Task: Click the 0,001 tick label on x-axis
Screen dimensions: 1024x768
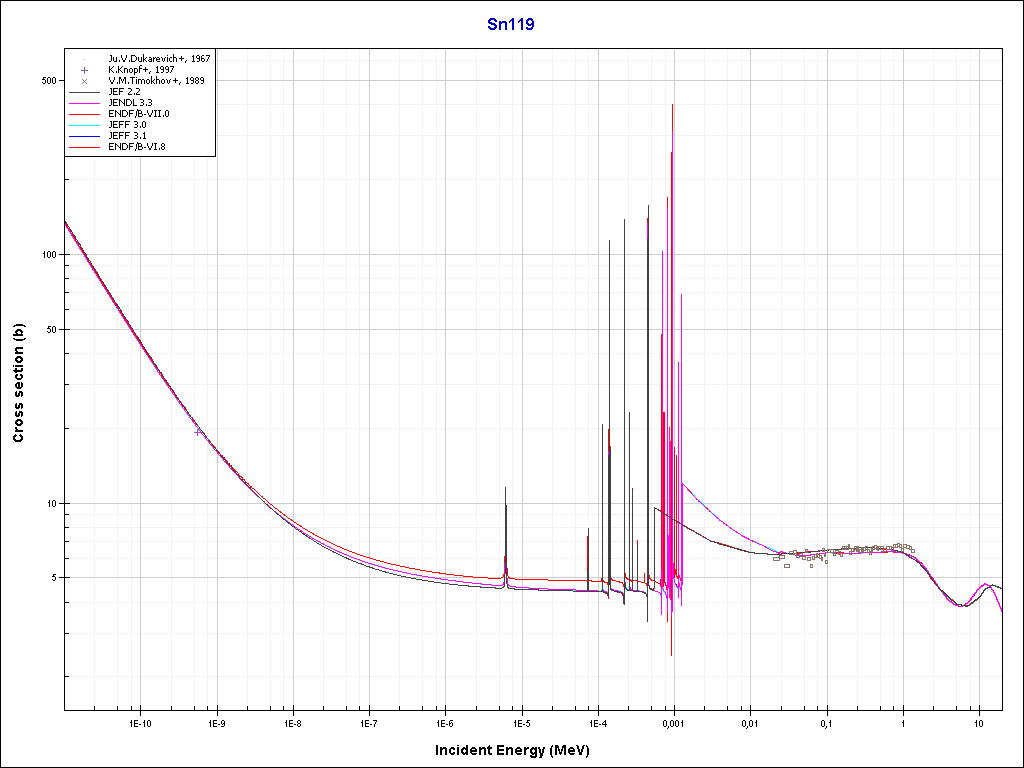Action: click(x=673, y=722)
